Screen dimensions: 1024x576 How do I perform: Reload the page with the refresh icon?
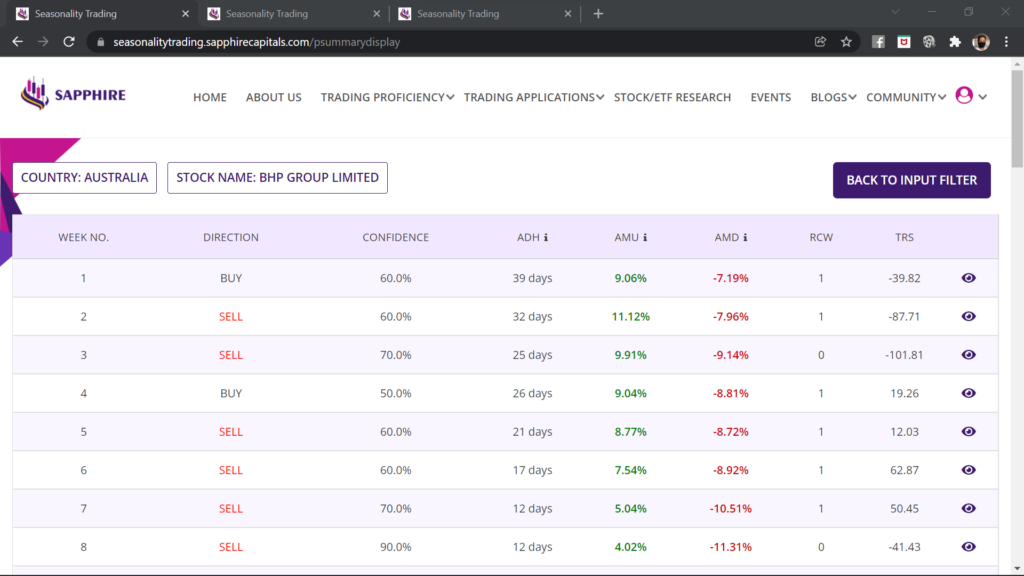pos(69,42)
